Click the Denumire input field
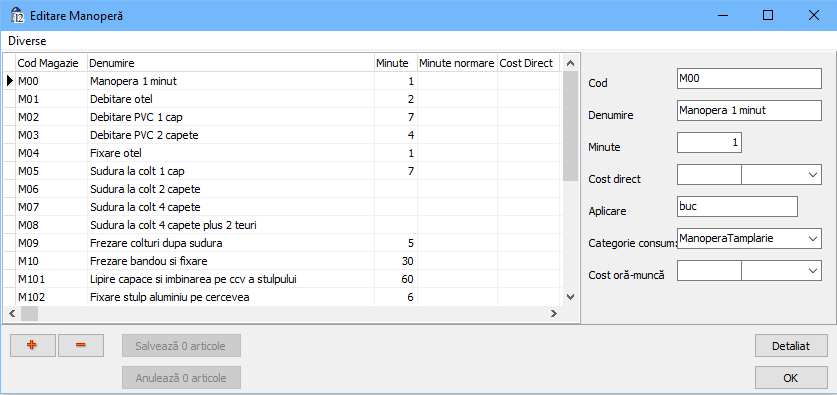Image resolution: width=837 pixels, height=395 pixels. [x=749, y=110]
